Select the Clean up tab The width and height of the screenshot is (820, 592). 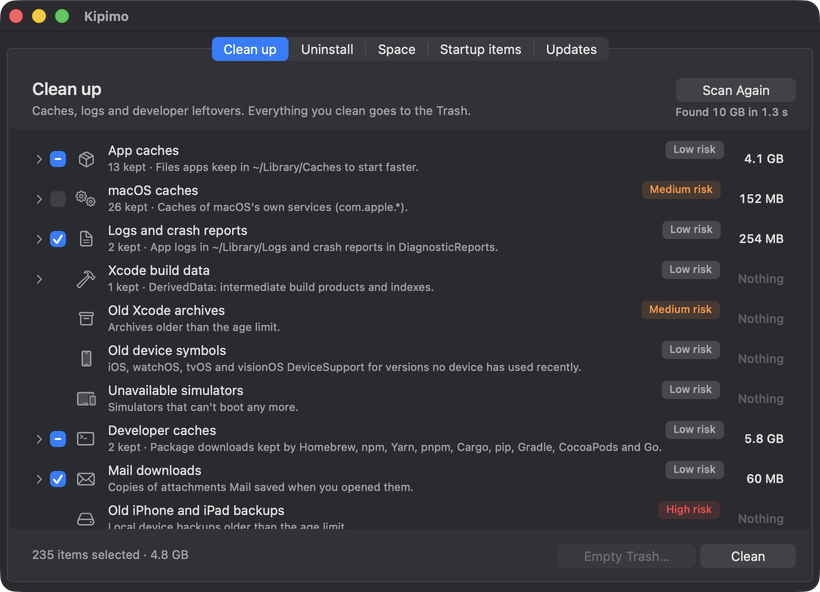(x=250, y=49)
